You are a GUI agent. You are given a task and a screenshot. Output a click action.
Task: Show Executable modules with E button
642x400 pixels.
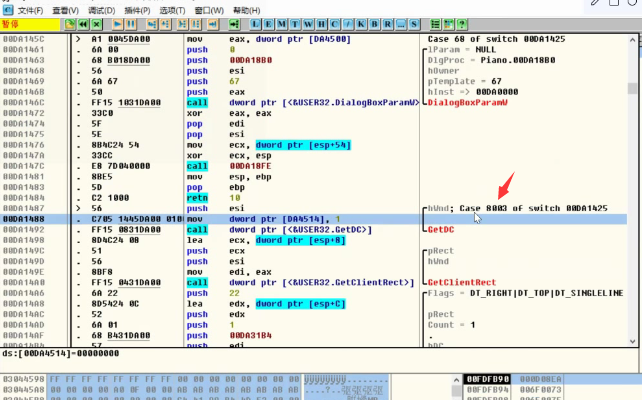click(x=268, y=25)
